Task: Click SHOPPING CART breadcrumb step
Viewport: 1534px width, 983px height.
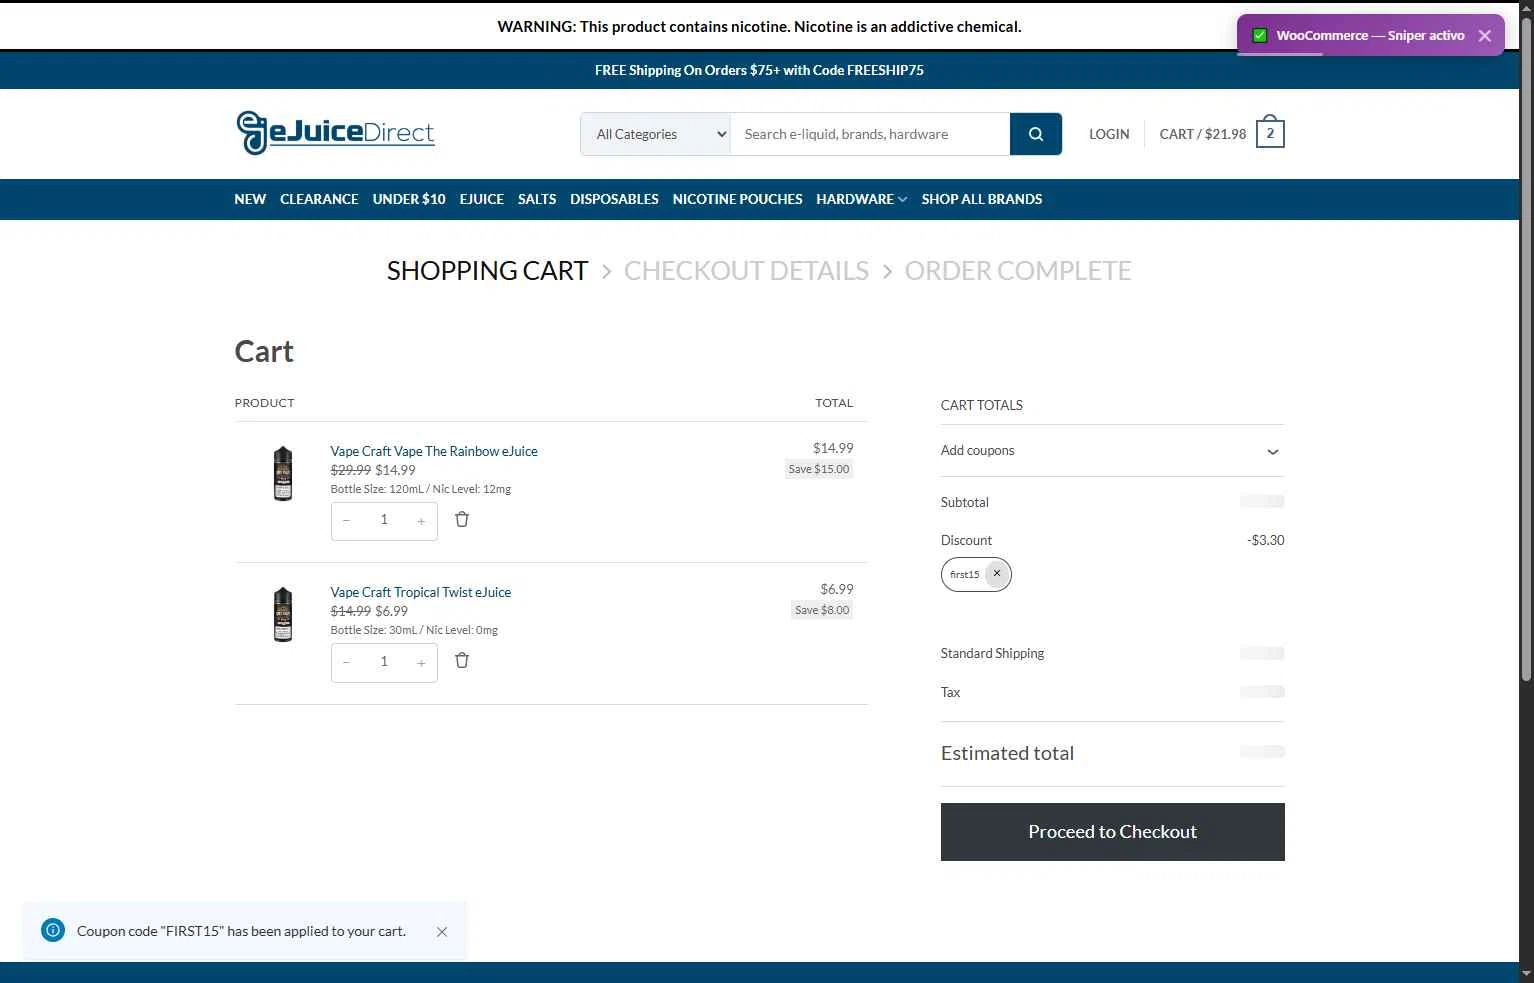Action: (x=487, y=271)
